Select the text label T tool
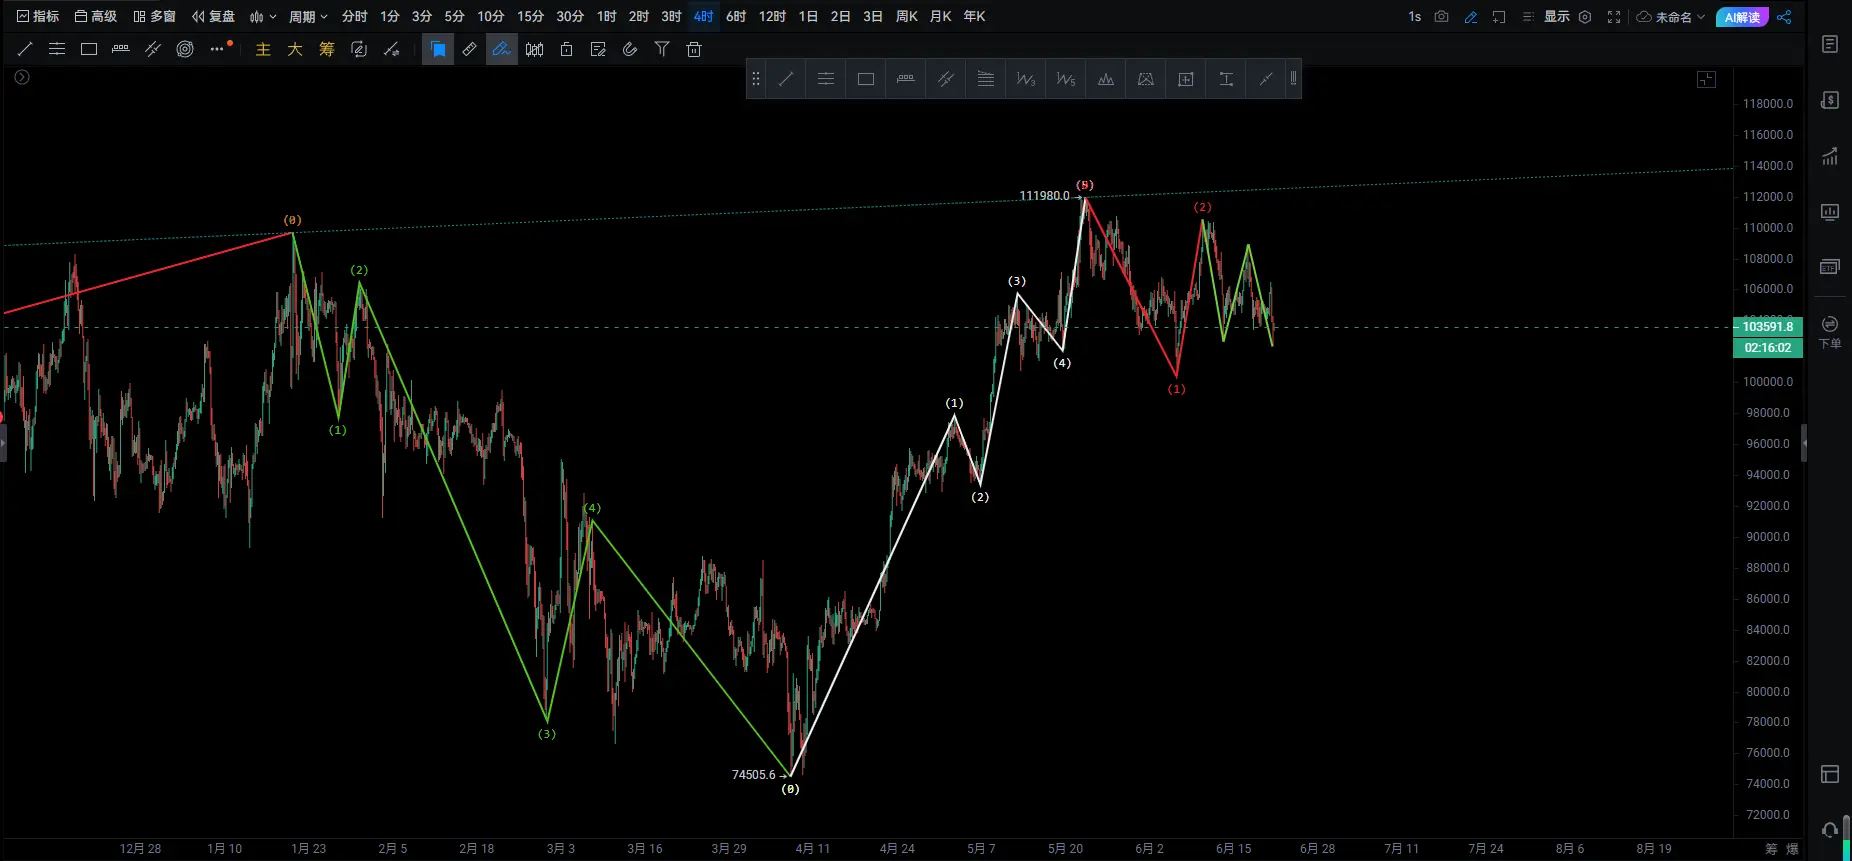This screenshot has height=861, width=1852. tap(1226, 79)
